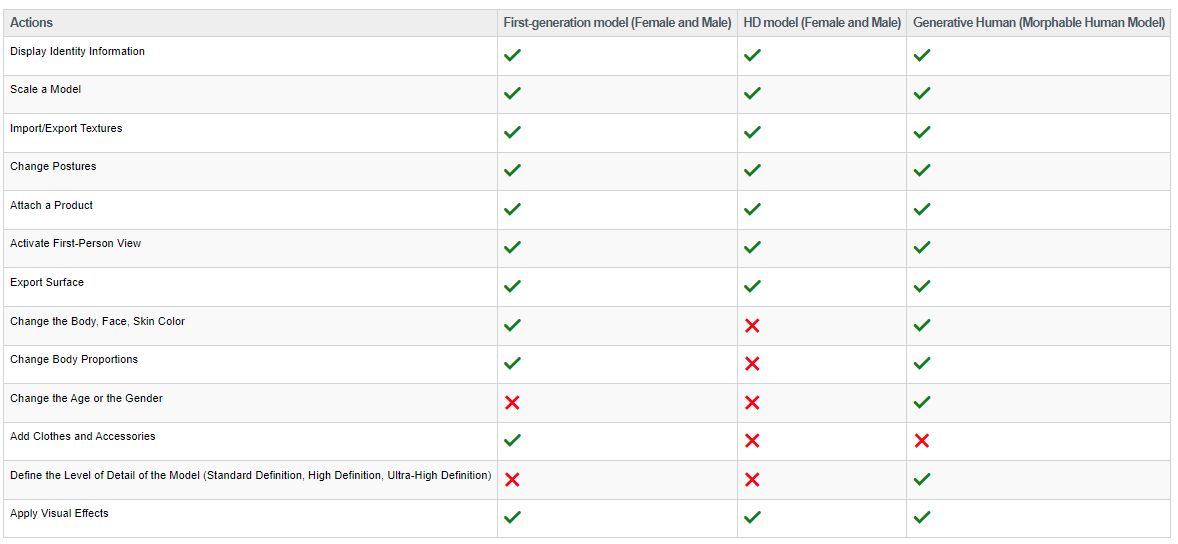Click red X for Change Age, First-generation model
The image size is (1178, 544).
point(512,403)
